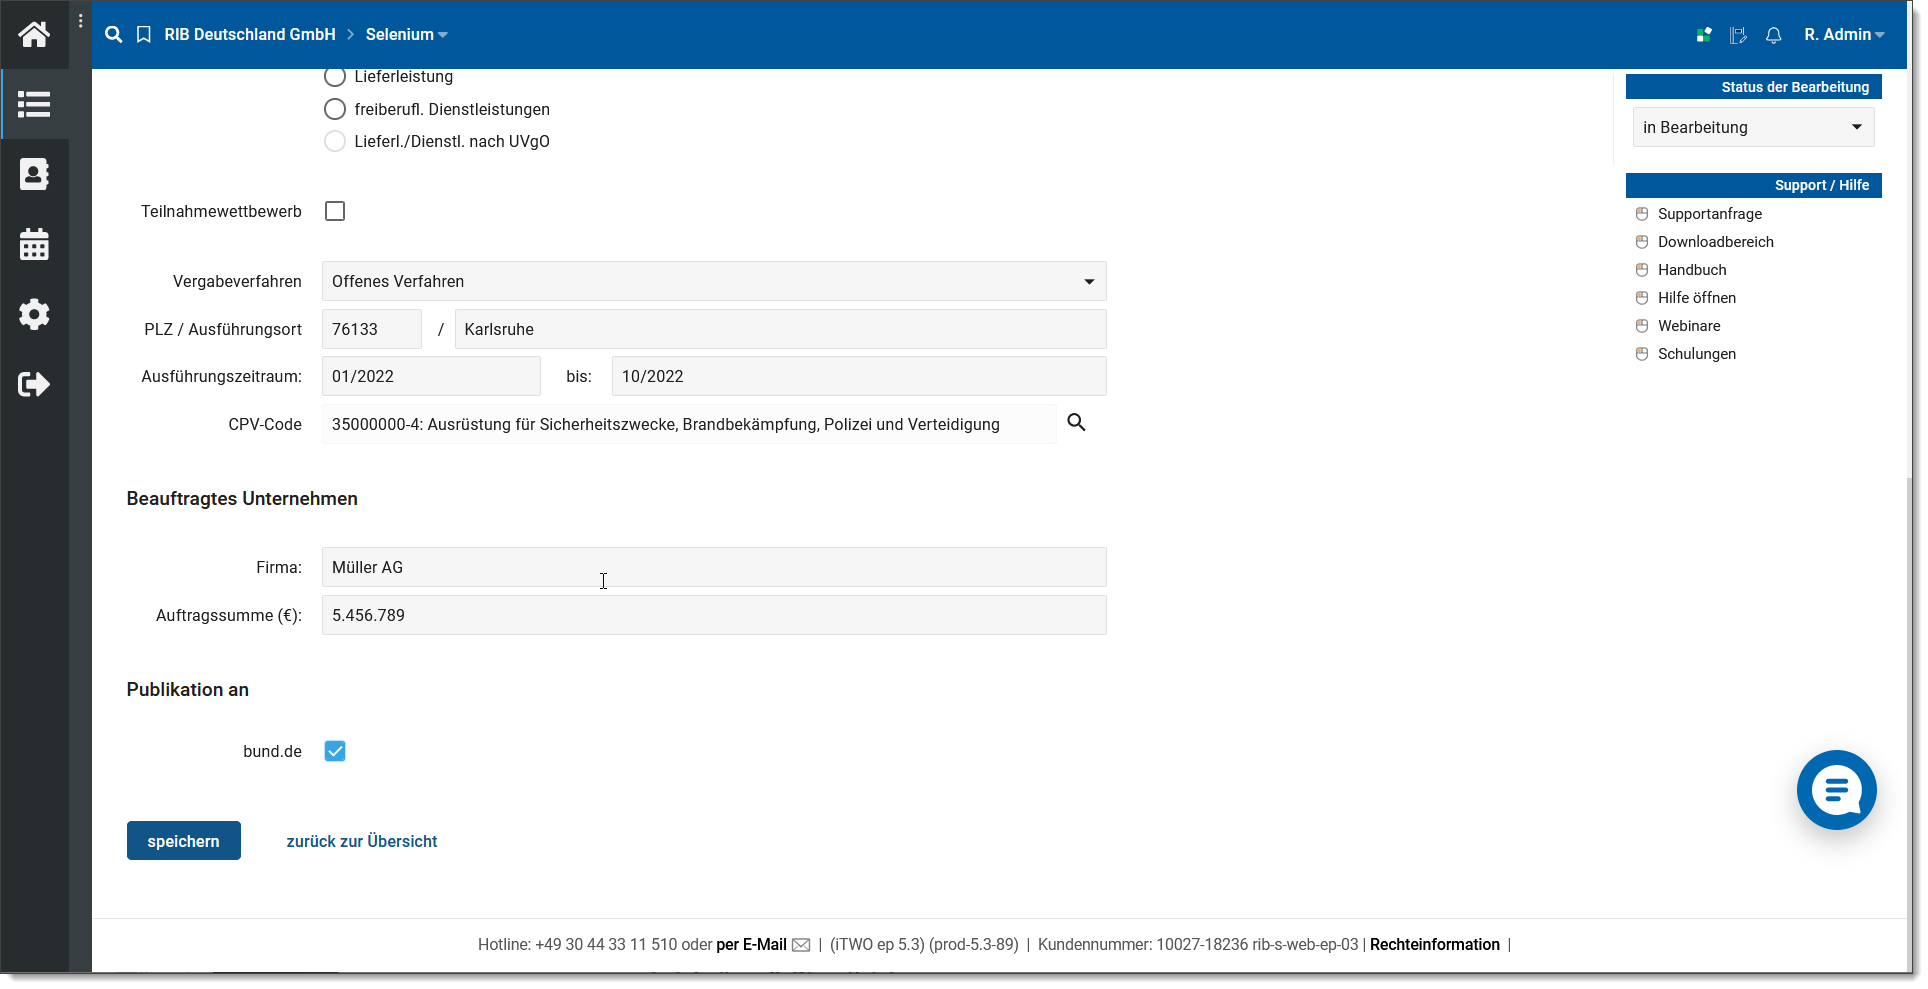Open the contacts address book icon
Viewport: 1928px width, 989px height.
(x=34, y=174)
